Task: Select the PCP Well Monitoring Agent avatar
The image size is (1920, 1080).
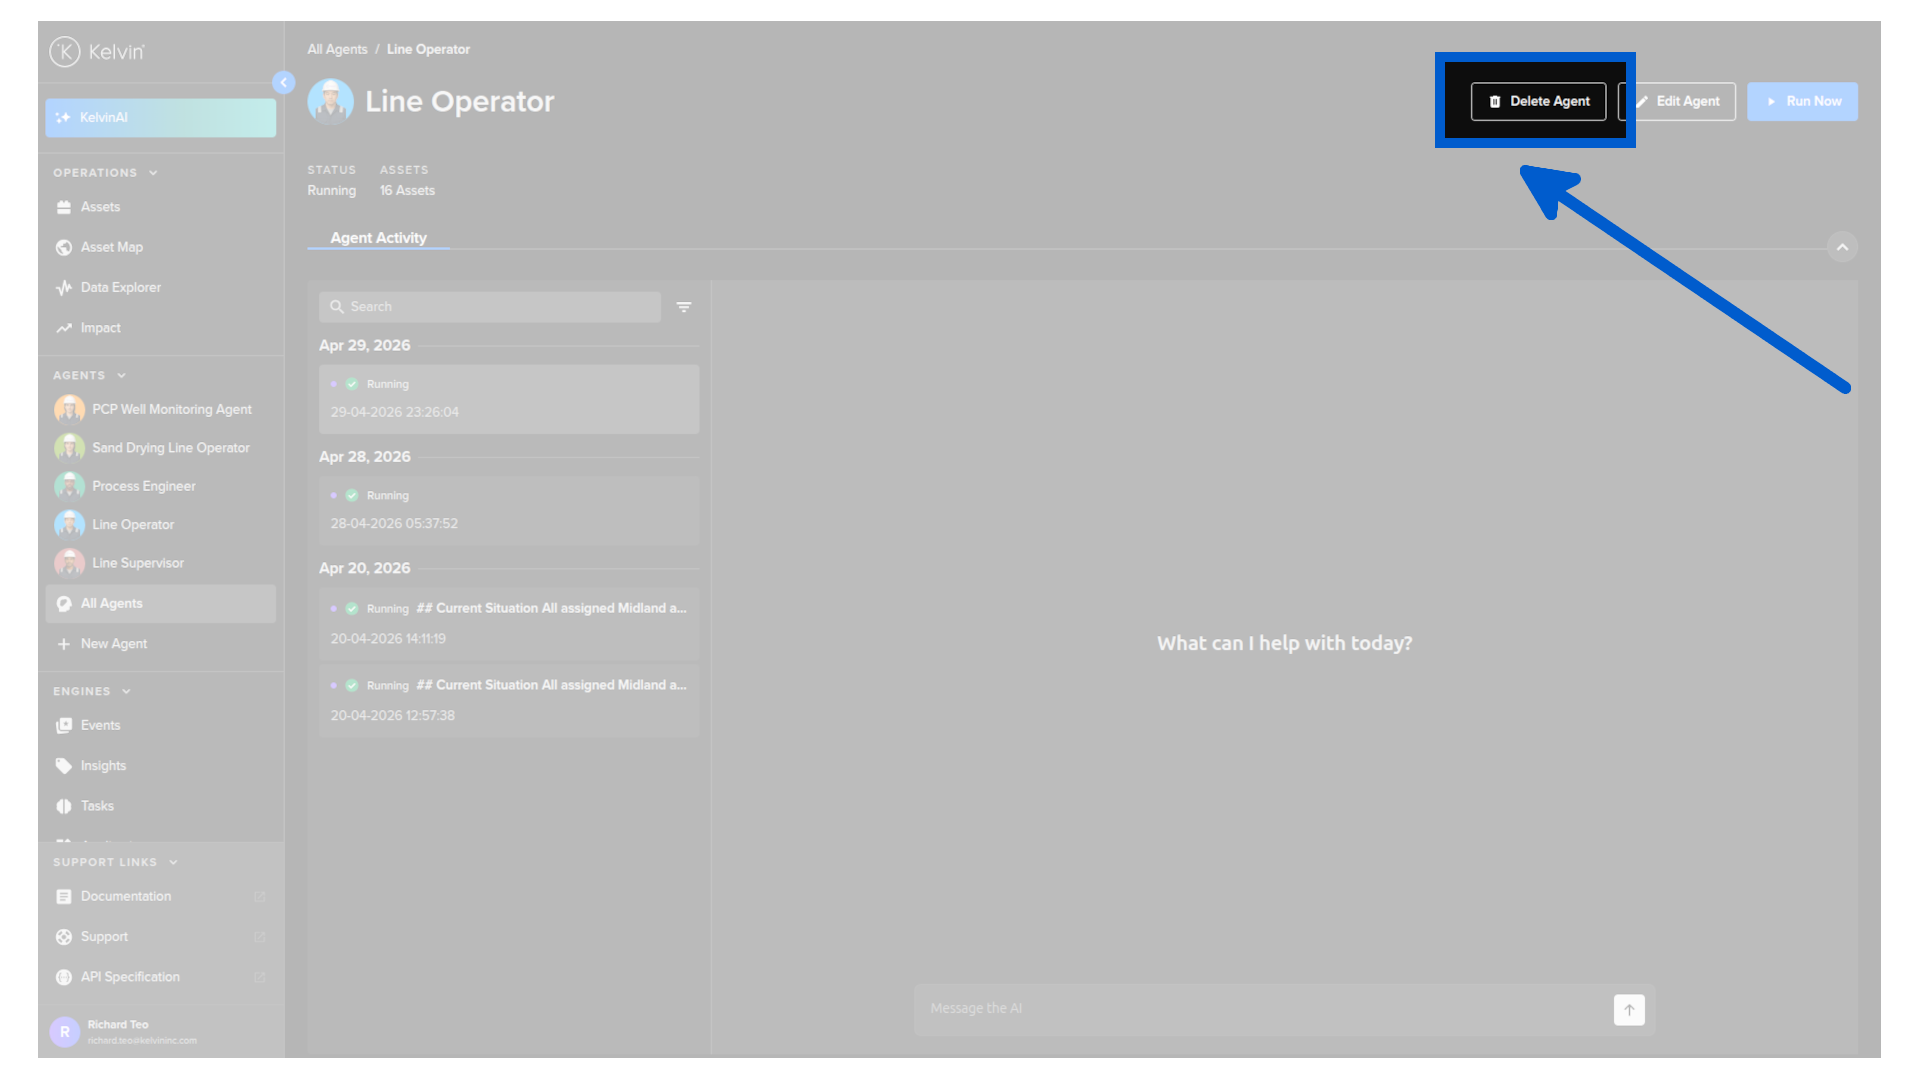Action: [69, 409]
